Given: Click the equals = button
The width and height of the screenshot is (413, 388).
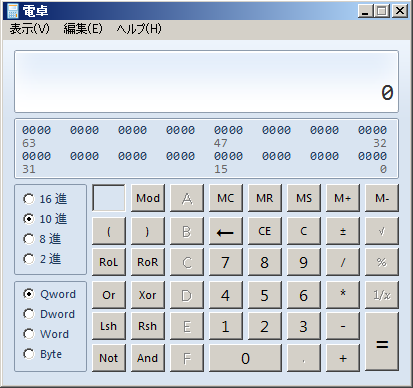Looking at the screenshot, I should [x=382, y=342].
